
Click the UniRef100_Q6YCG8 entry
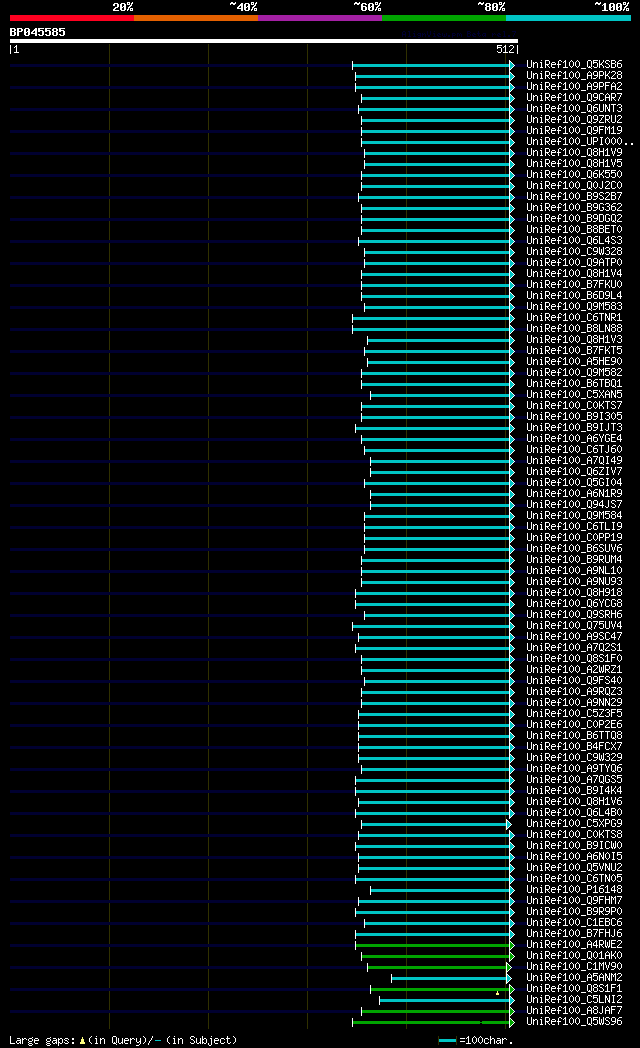574,604
